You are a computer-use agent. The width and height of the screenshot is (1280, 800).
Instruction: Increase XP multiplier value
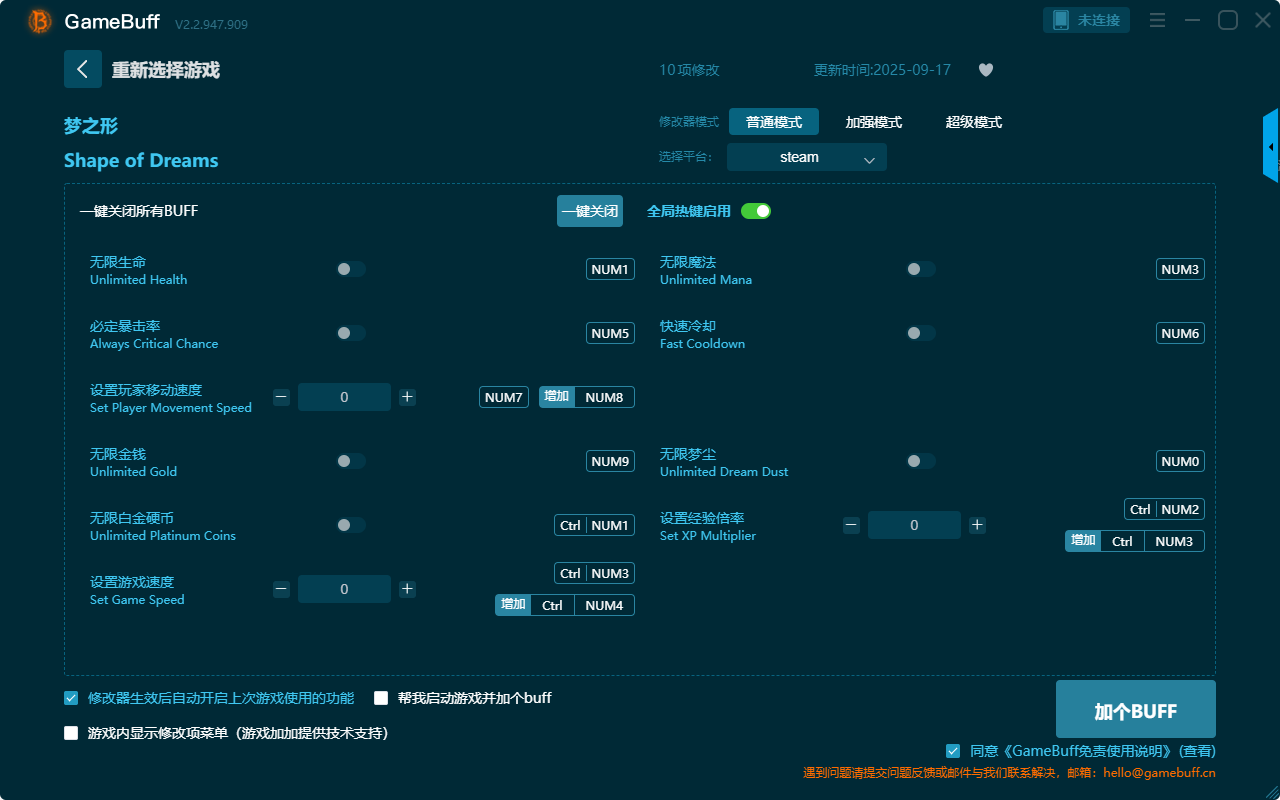(x=977, y=525)
